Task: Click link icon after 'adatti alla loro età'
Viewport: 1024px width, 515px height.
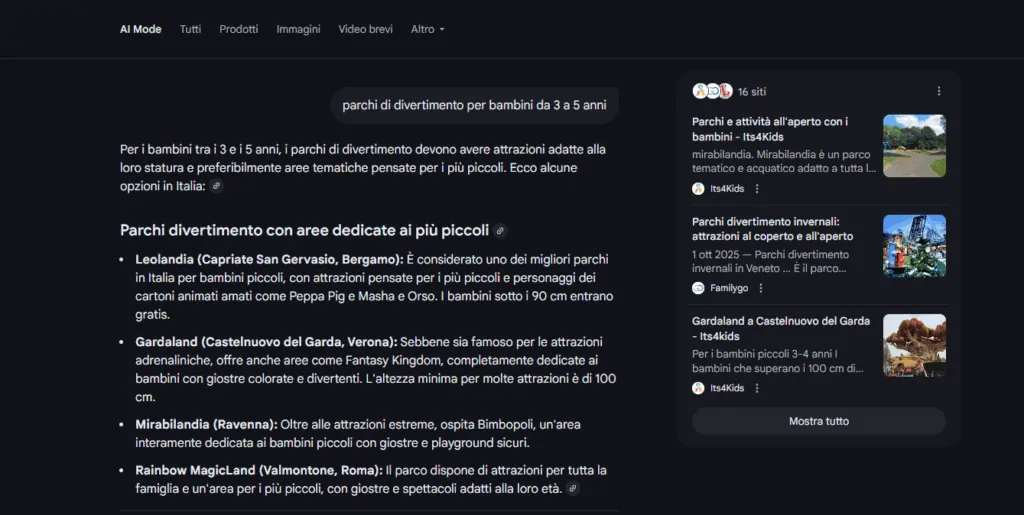Action: (x=573, y=488)
